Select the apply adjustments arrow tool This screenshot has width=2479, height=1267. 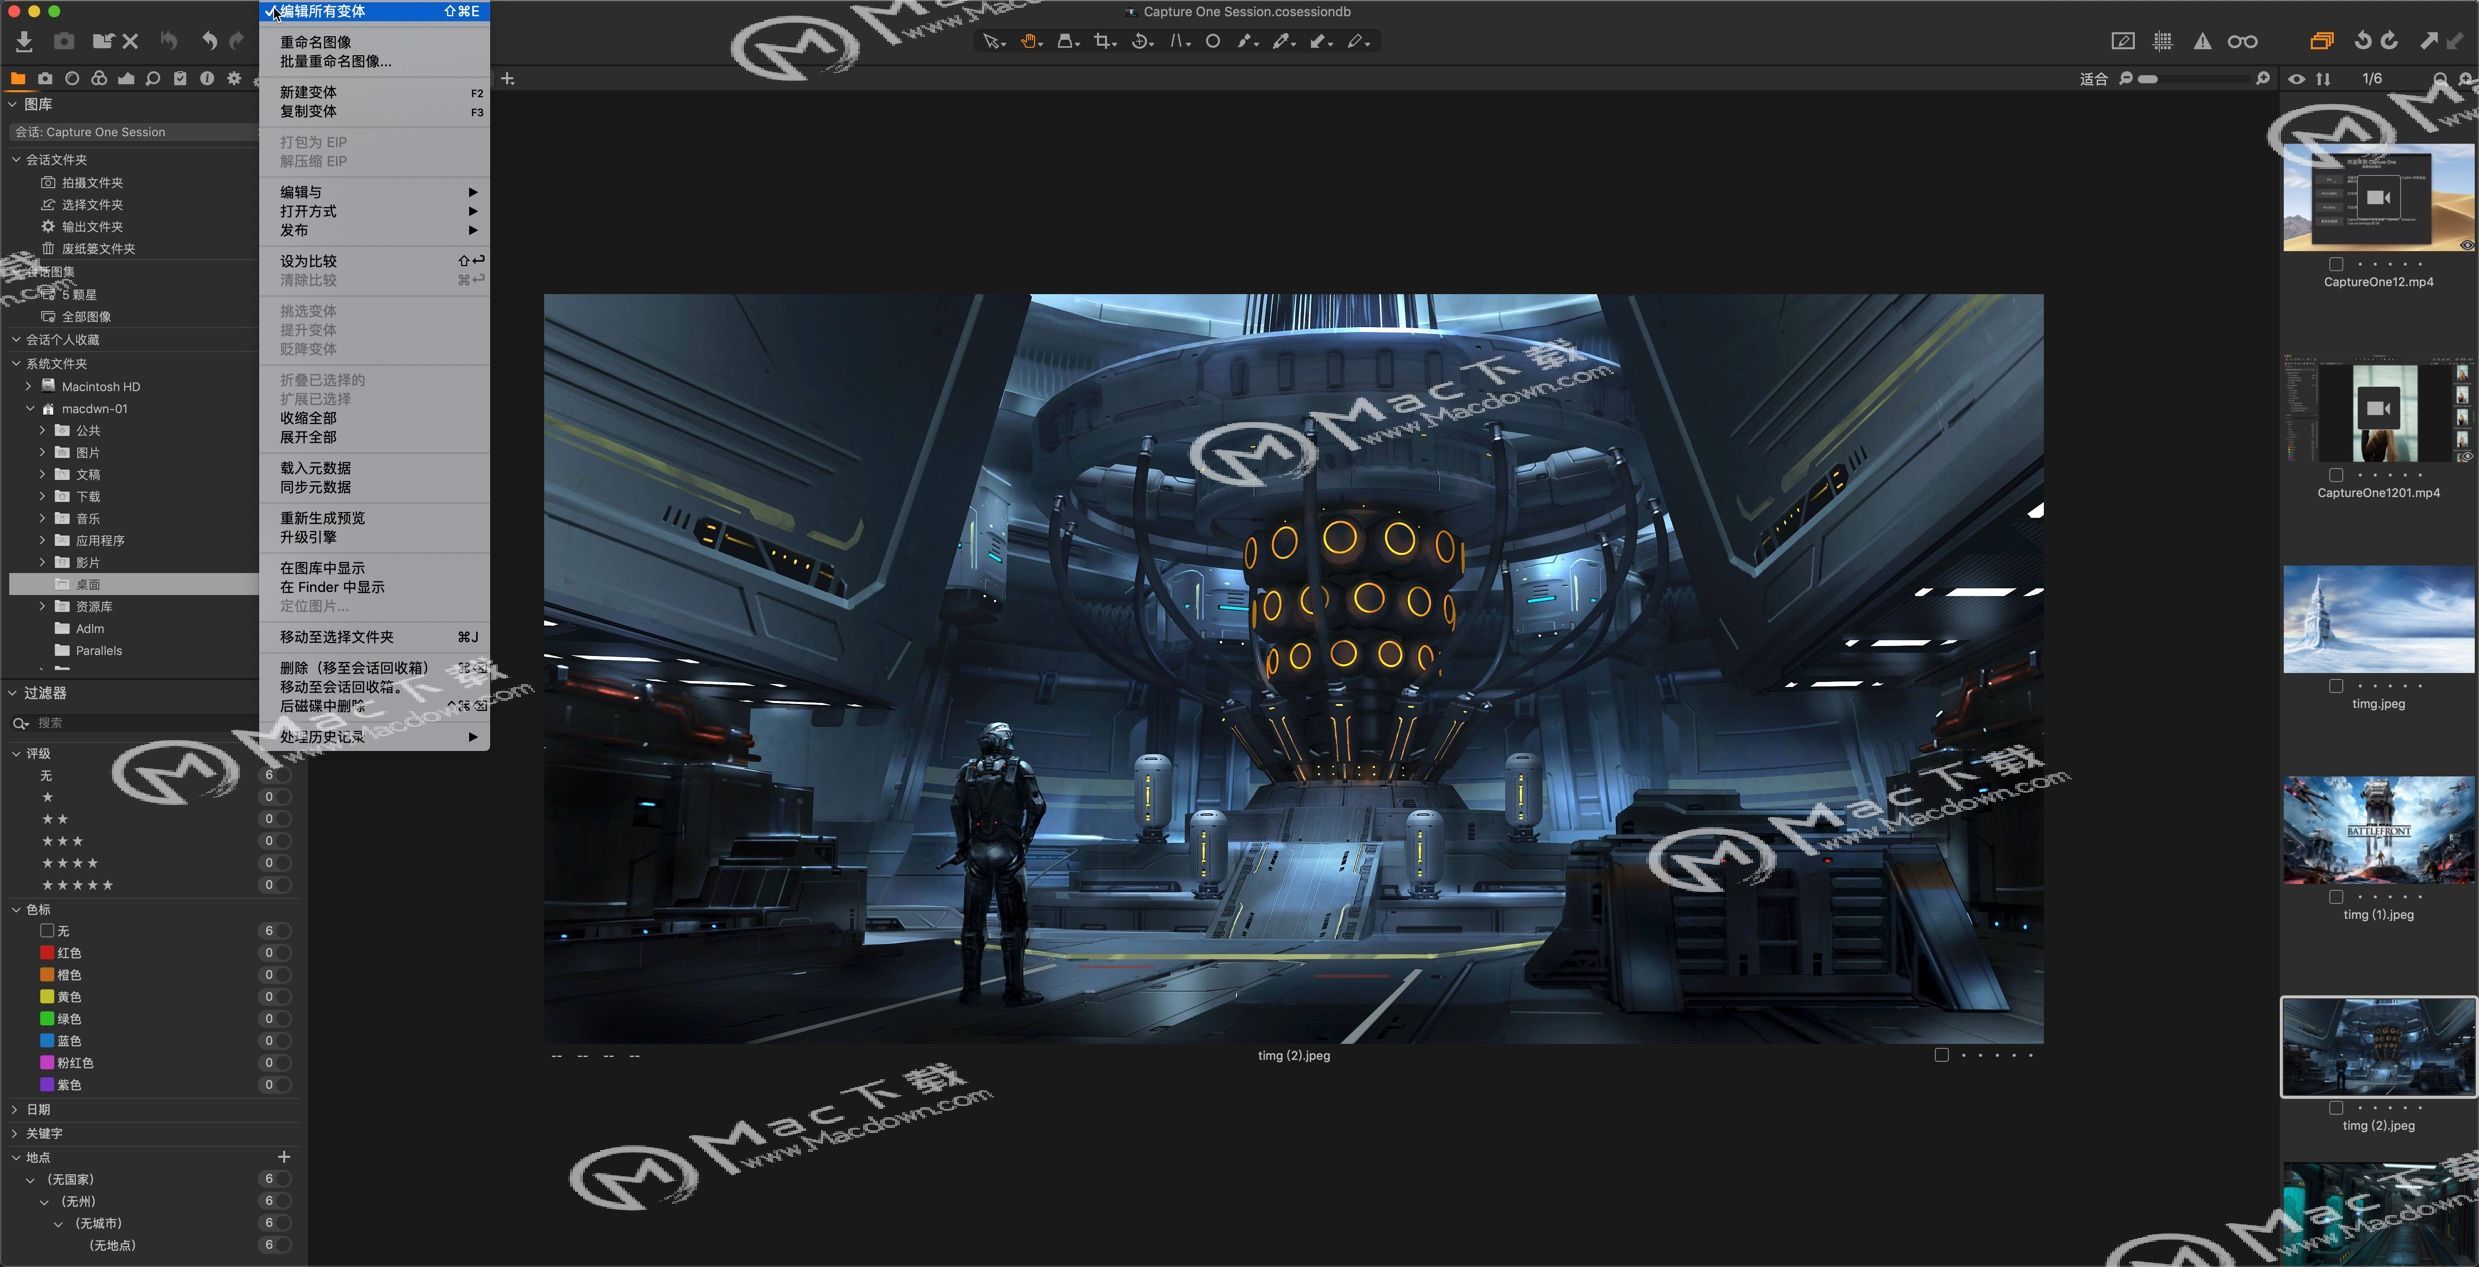click(1321, 41)
